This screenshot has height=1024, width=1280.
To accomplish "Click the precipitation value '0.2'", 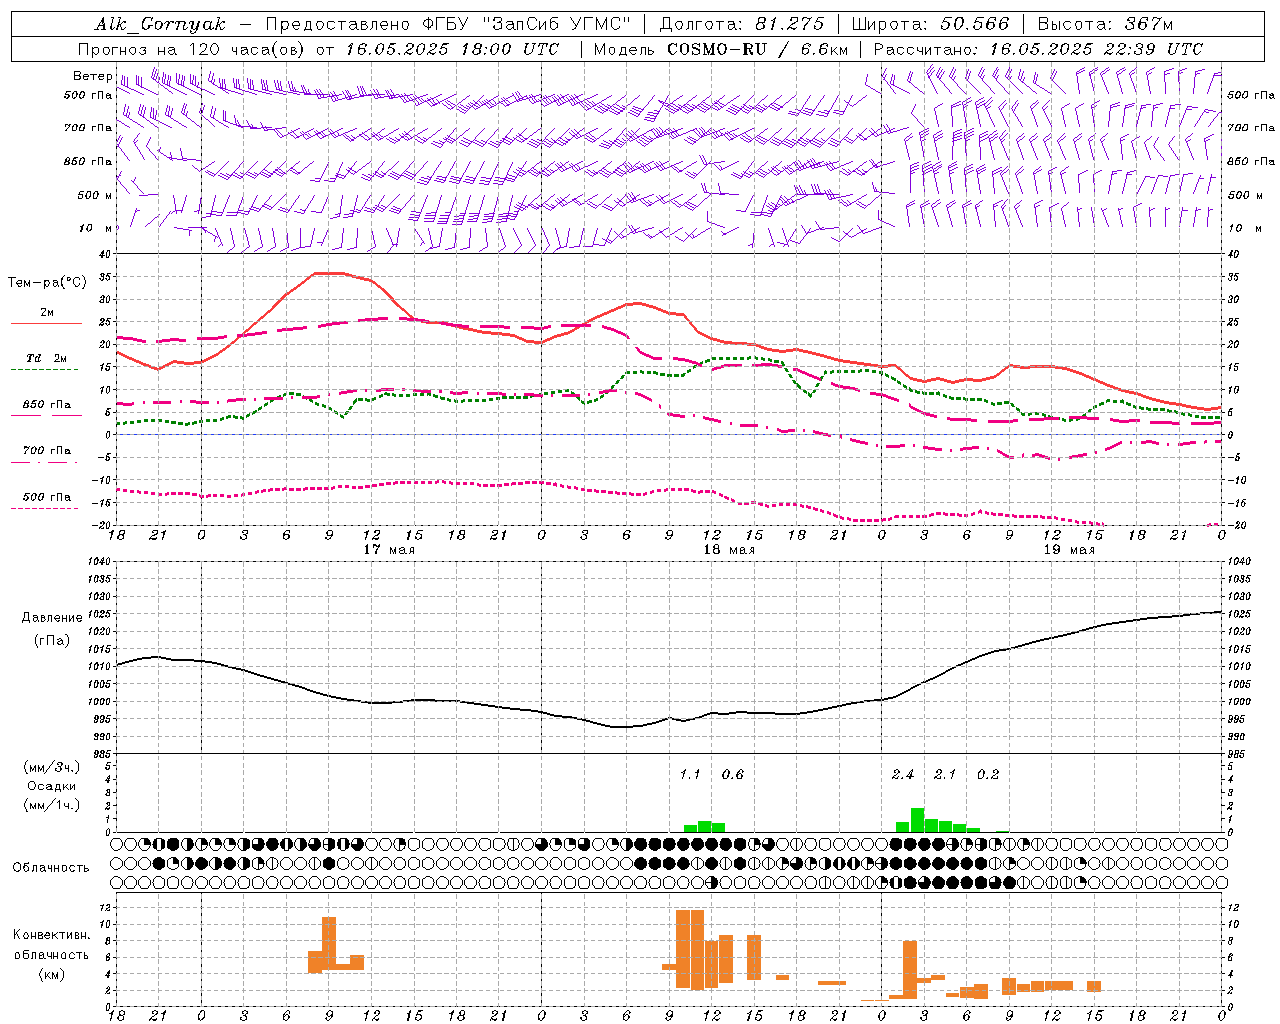I will coord(988,775).
